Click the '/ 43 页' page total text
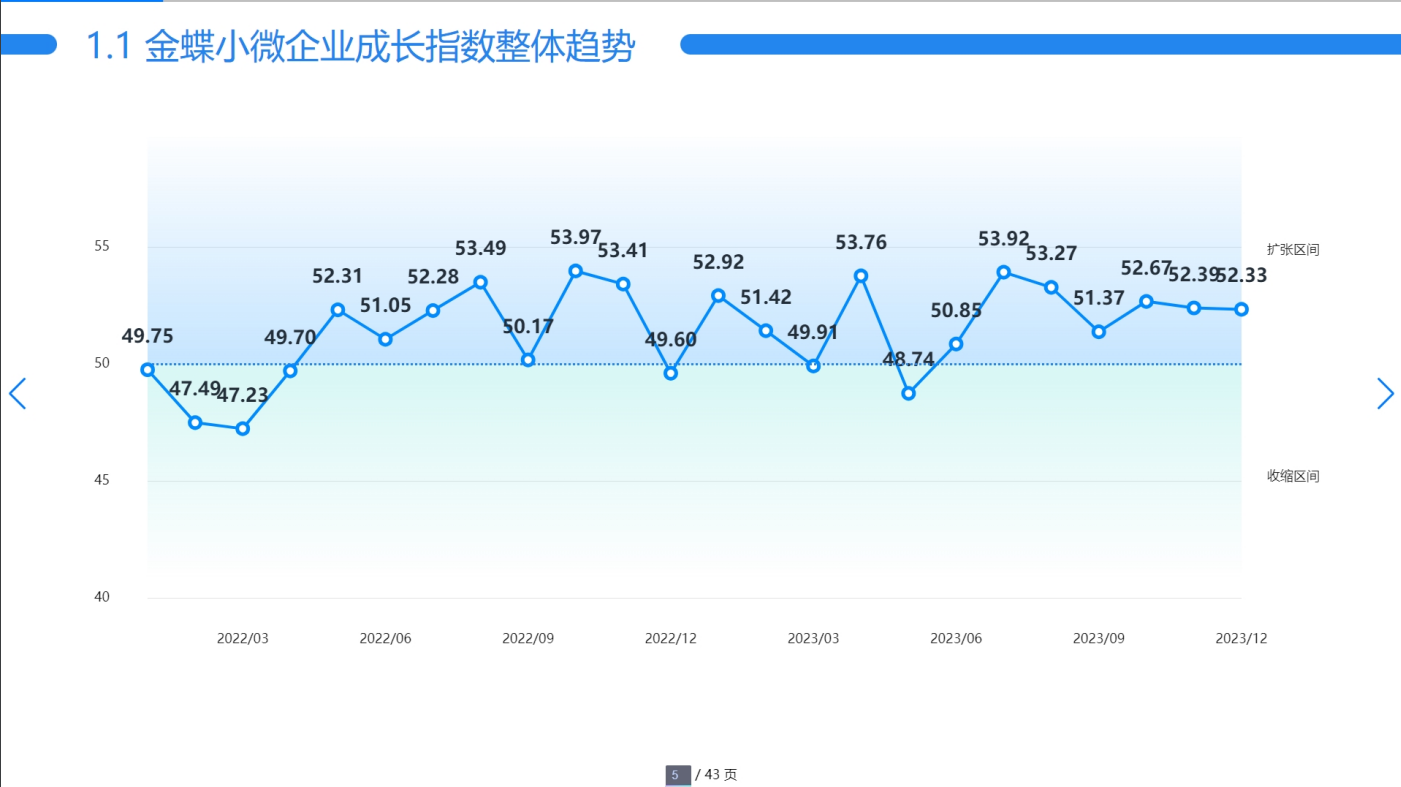1401x787 pixels. (x=716, y=775)
